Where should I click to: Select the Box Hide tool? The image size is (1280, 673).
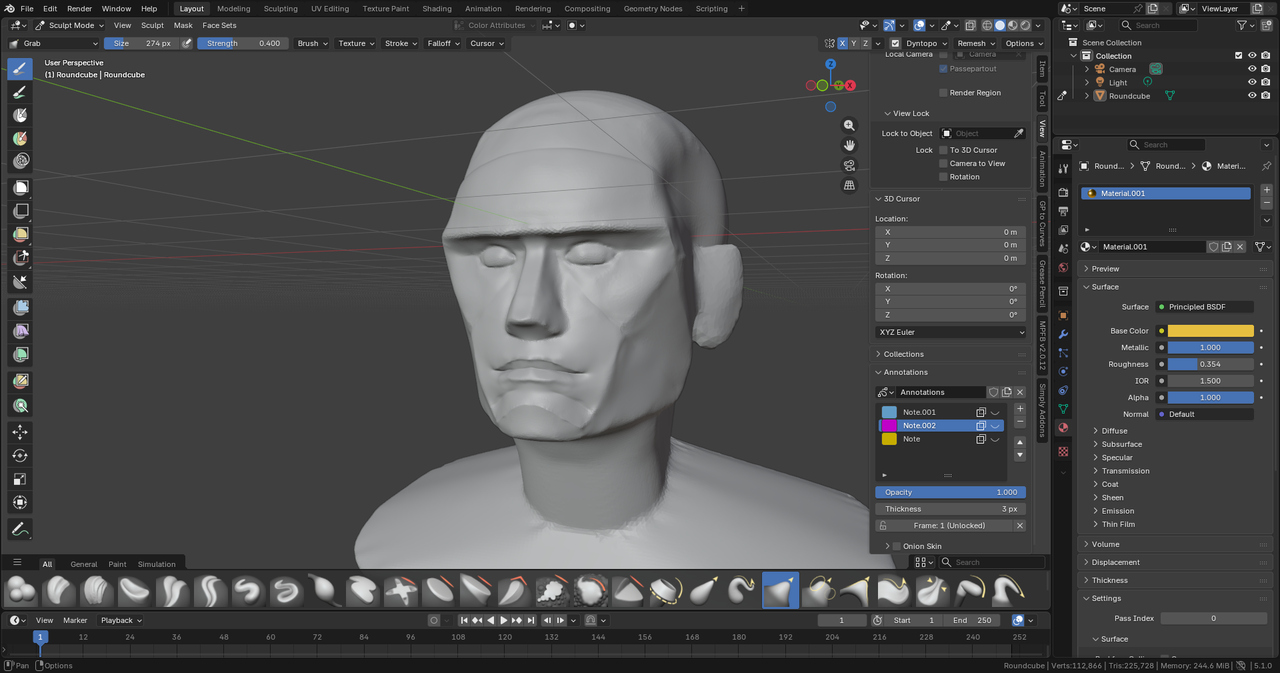20,211
